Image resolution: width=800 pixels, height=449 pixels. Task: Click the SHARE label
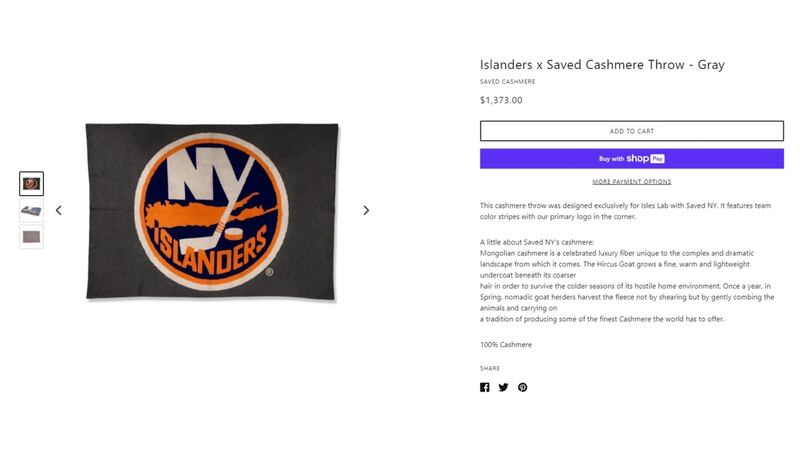click(x=490, y=368)
